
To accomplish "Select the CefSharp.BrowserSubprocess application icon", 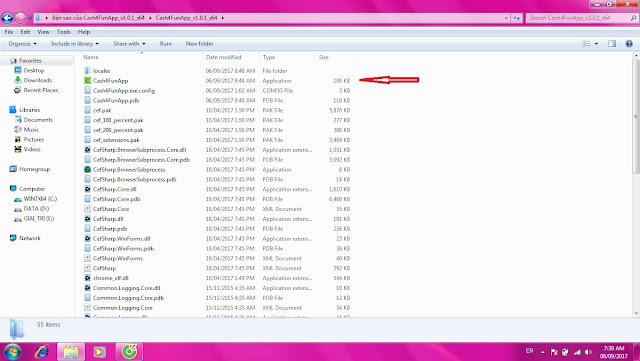I will point(87,169).
